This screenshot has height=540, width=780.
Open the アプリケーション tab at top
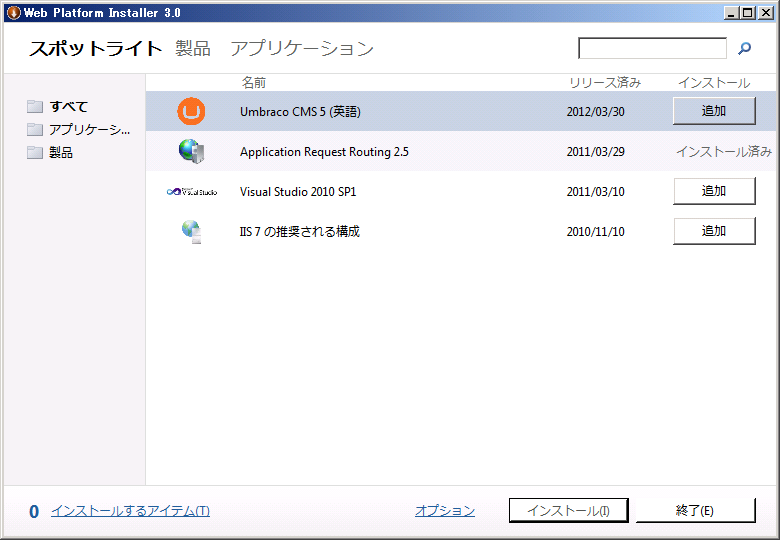point(302,48)
